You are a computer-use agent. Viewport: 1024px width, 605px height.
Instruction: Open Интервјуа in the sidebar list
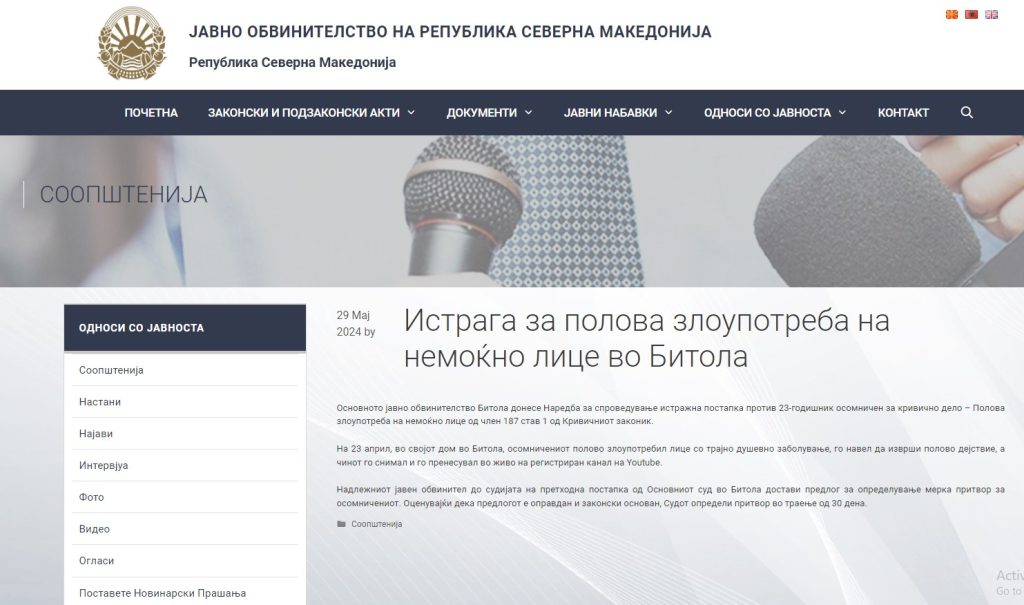103,465
